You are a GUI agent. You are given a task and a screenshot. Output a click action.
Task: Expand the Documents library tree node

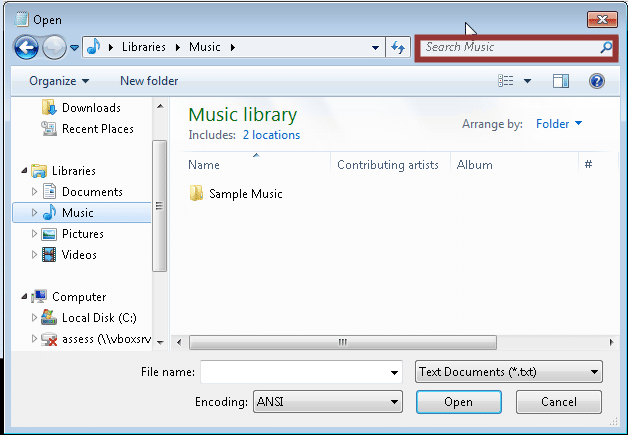click(x=35, y=192)
